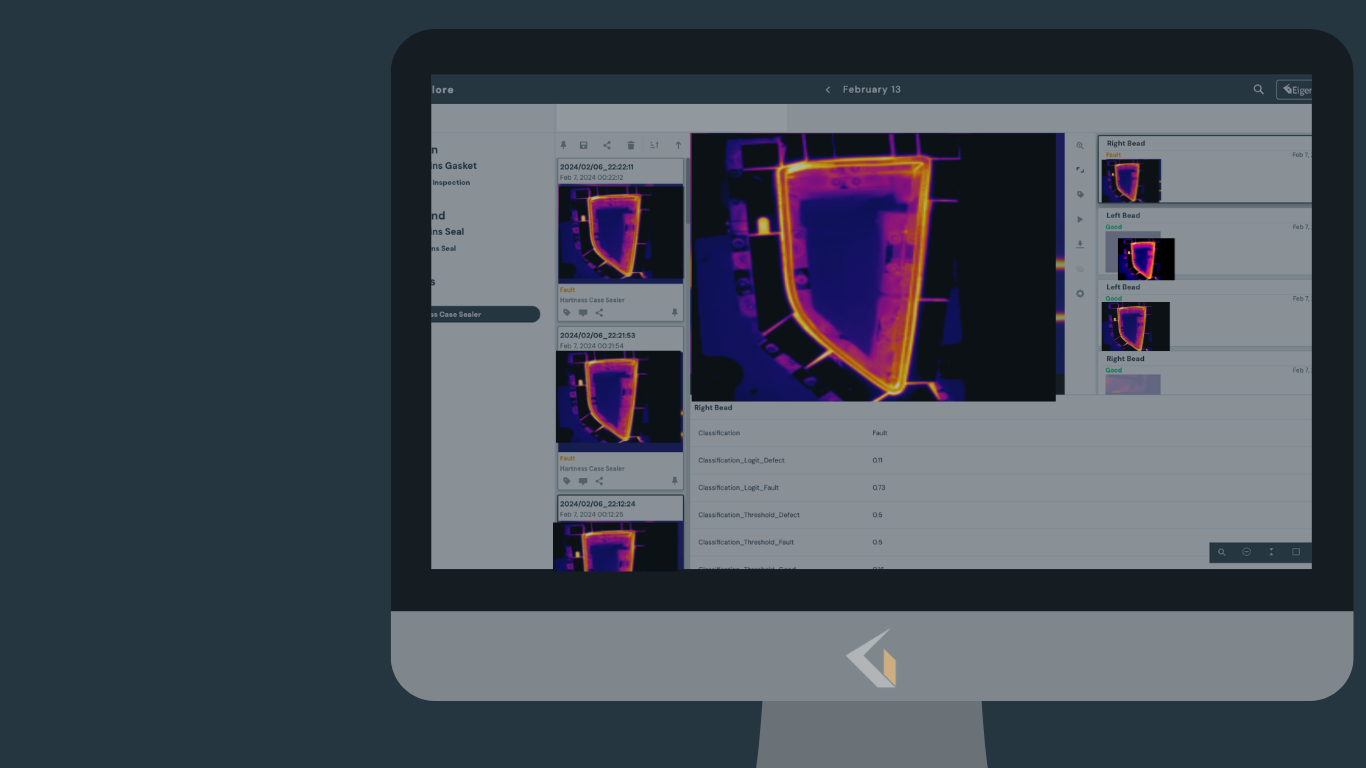This screenshot has width=1366, height=768.
Task: Open comments on the 22:22:11 card
Action: pos(583,313)
